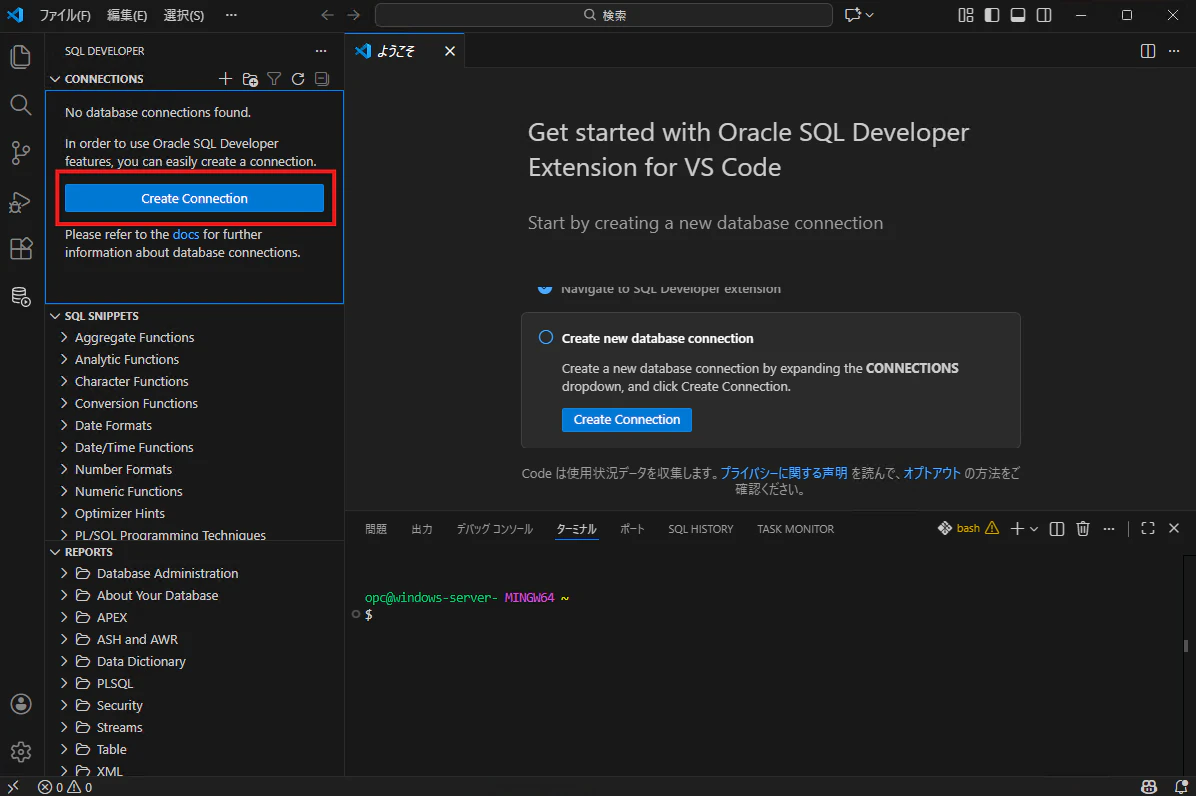Open the Source Control view
The width and height of the screenshot is (1196, 796).
coord(21,153)
